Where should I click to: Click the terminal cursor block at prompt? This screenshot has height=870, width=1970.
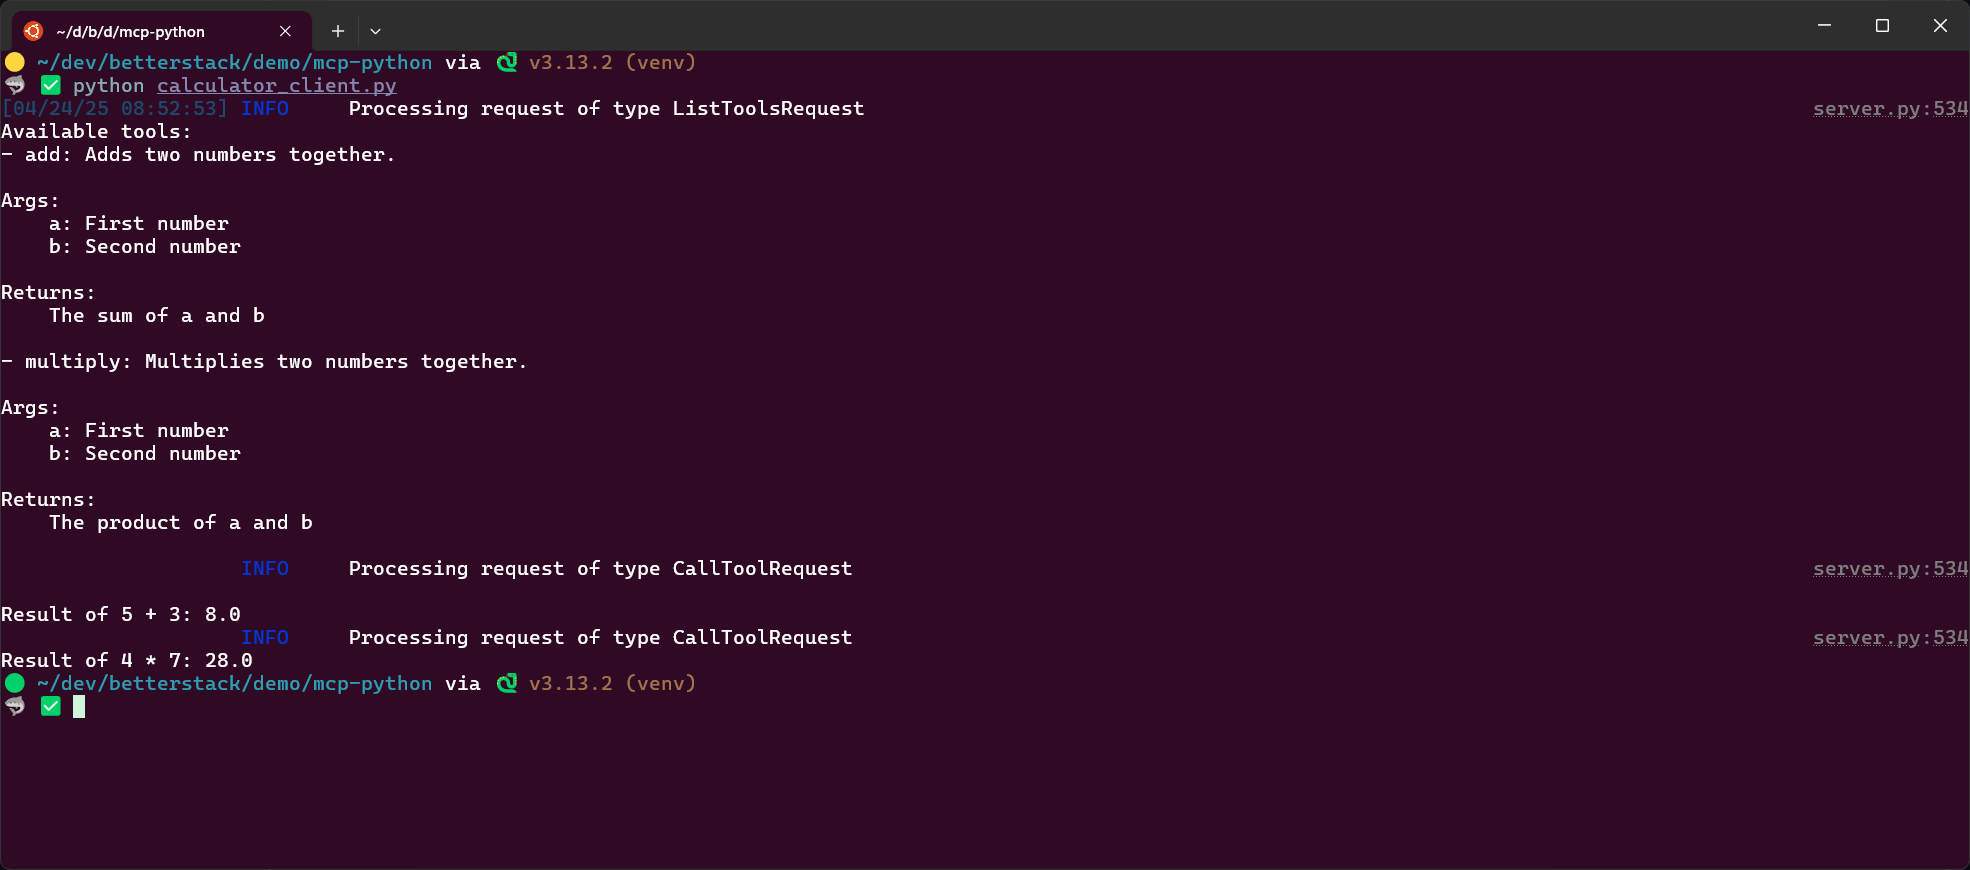pyautogui.click(x=79, y=707)
